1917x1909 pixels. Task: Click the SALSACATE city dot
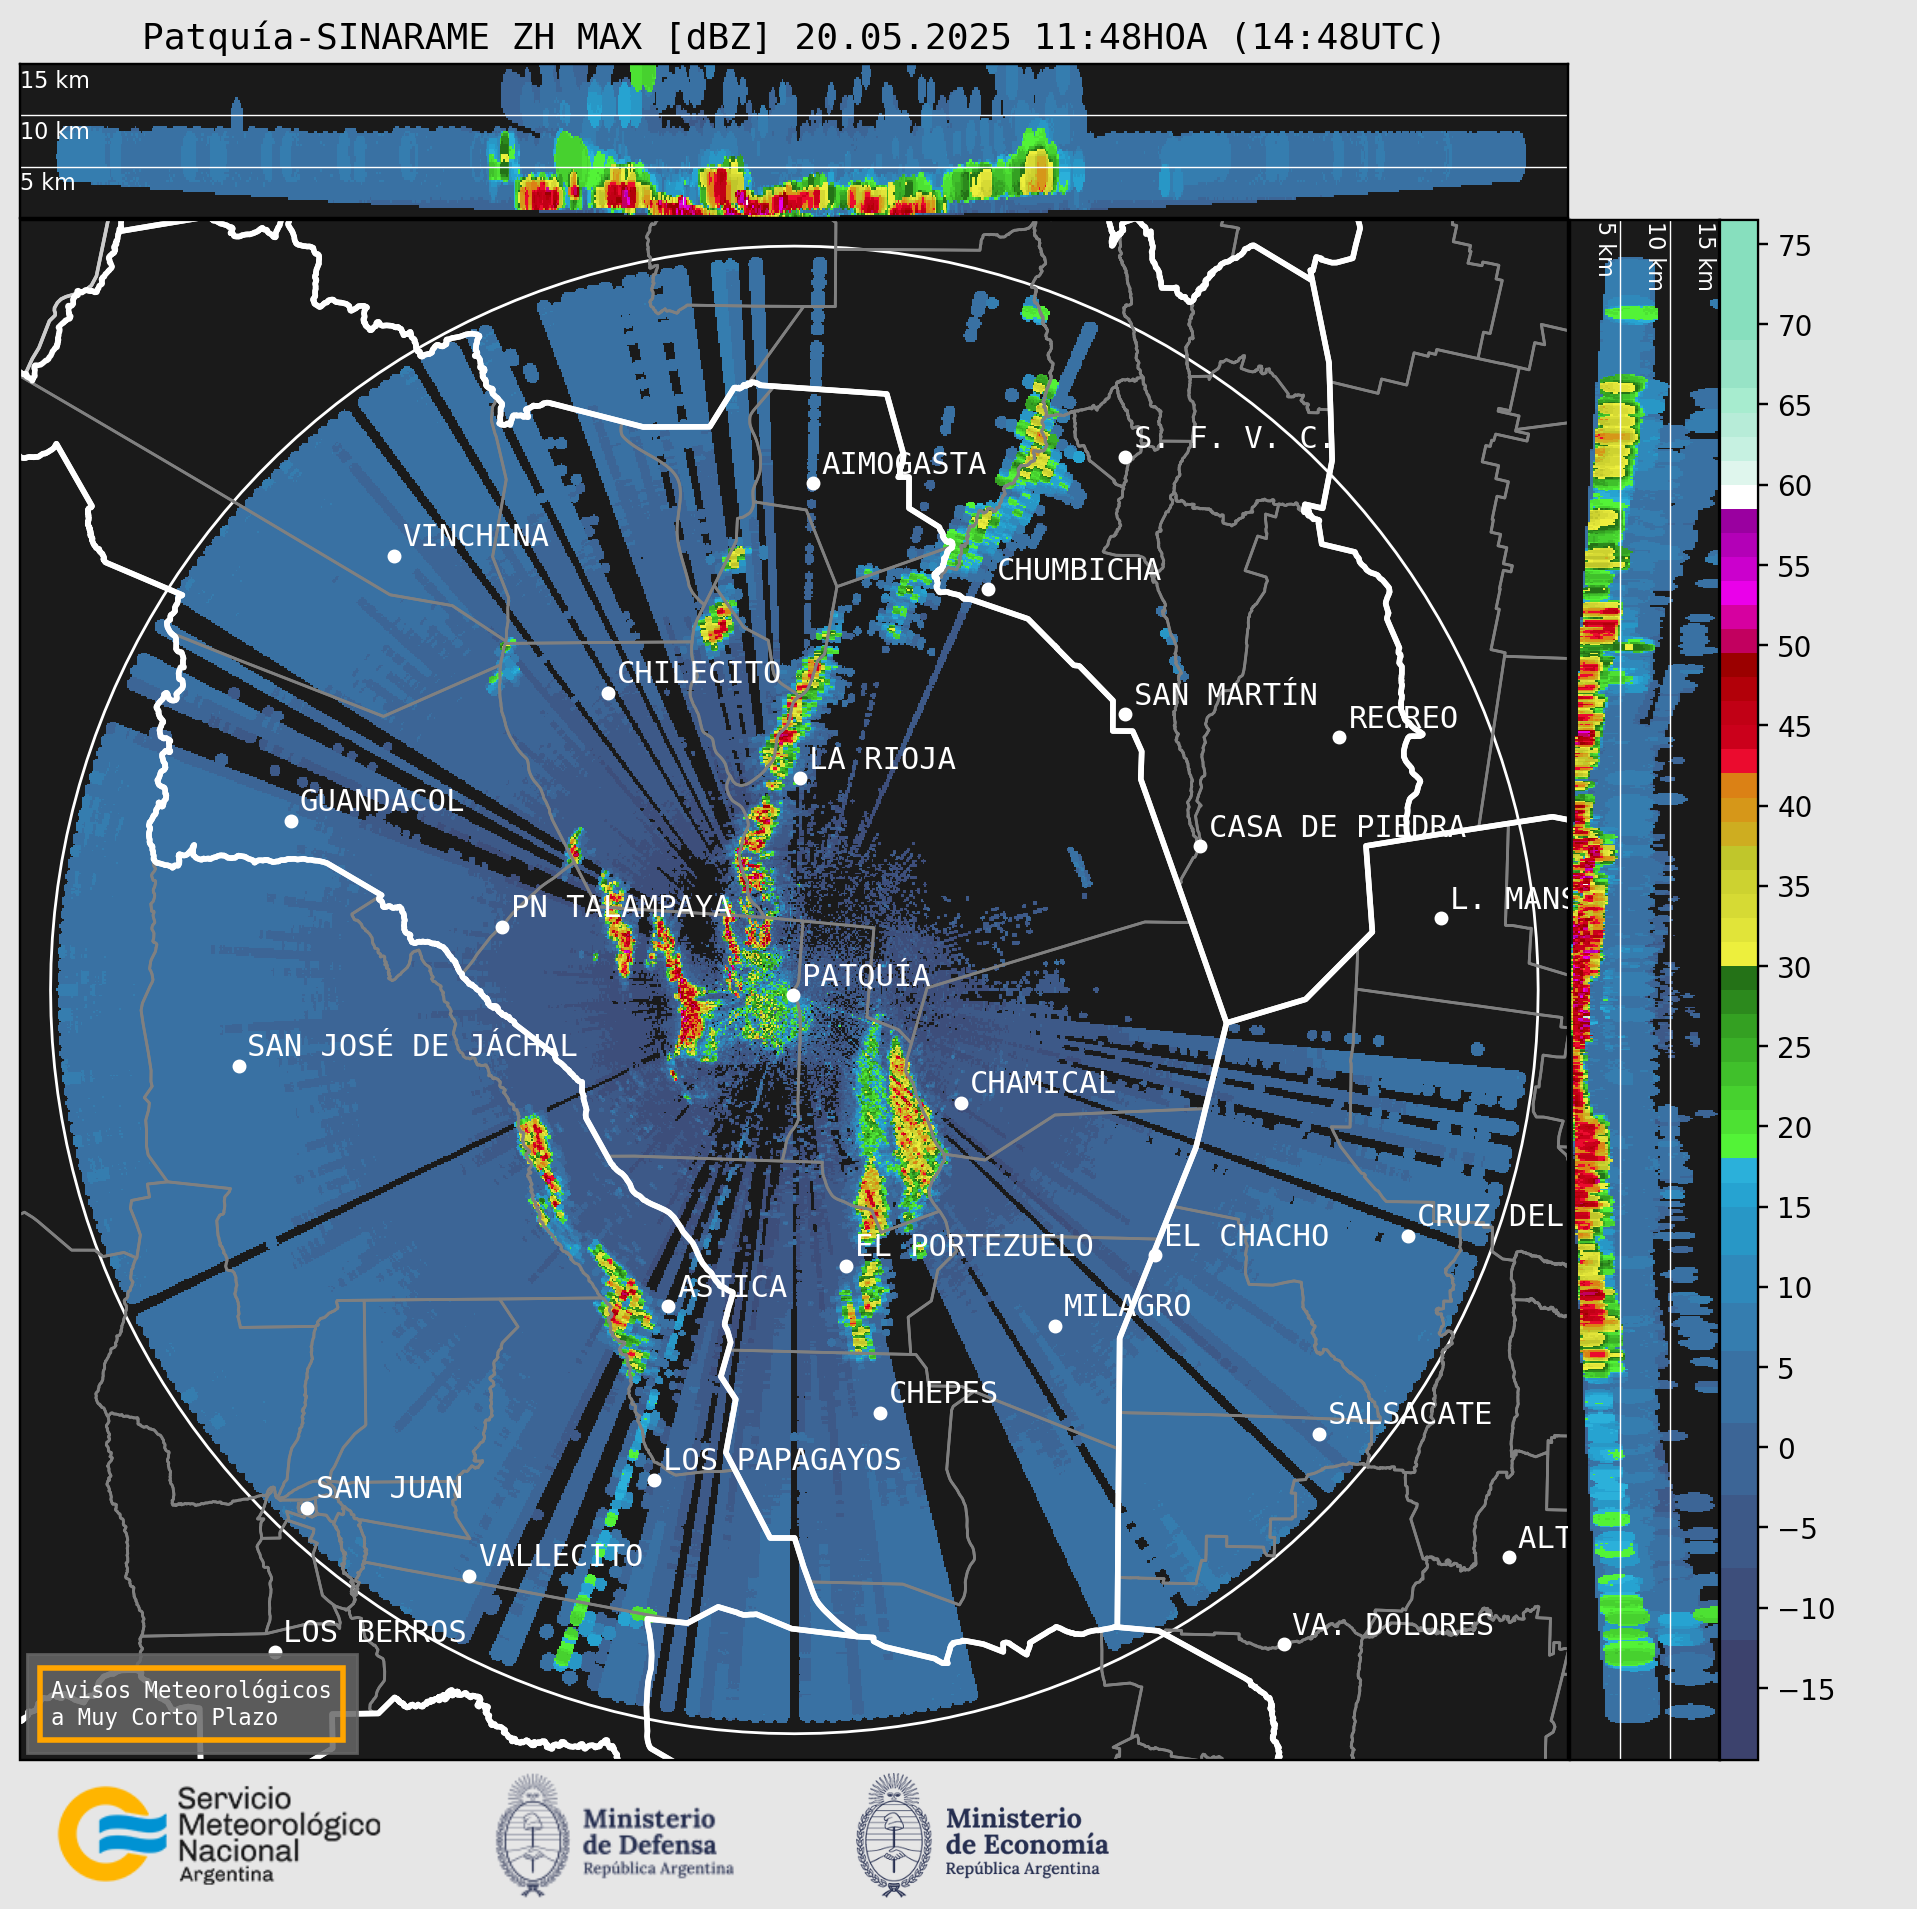1319,1434
